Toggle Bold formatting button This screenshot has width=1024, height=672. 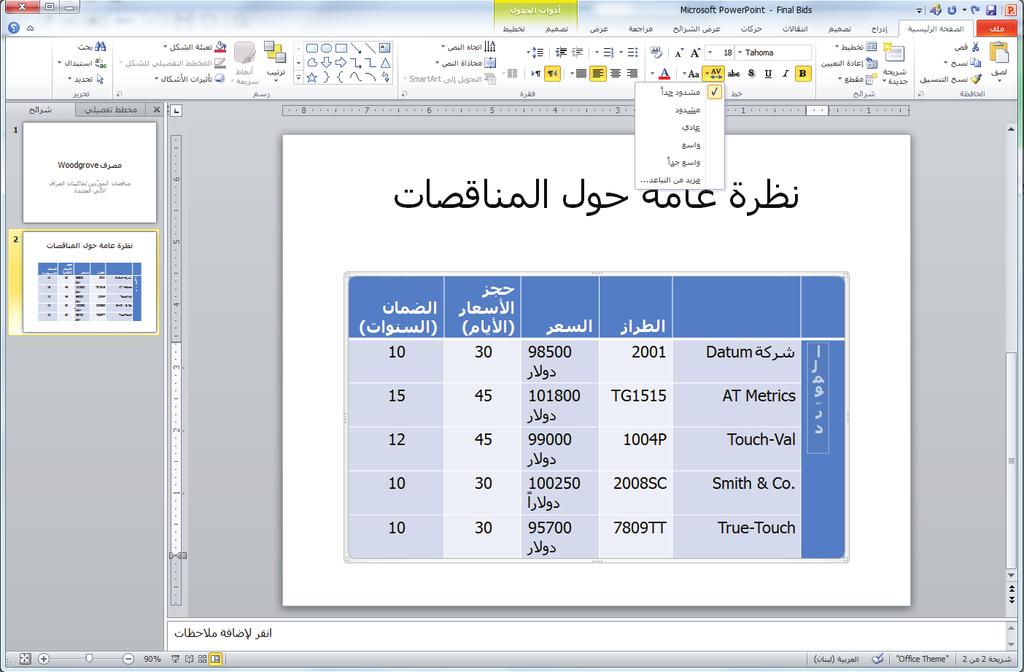tap(802, 74)
